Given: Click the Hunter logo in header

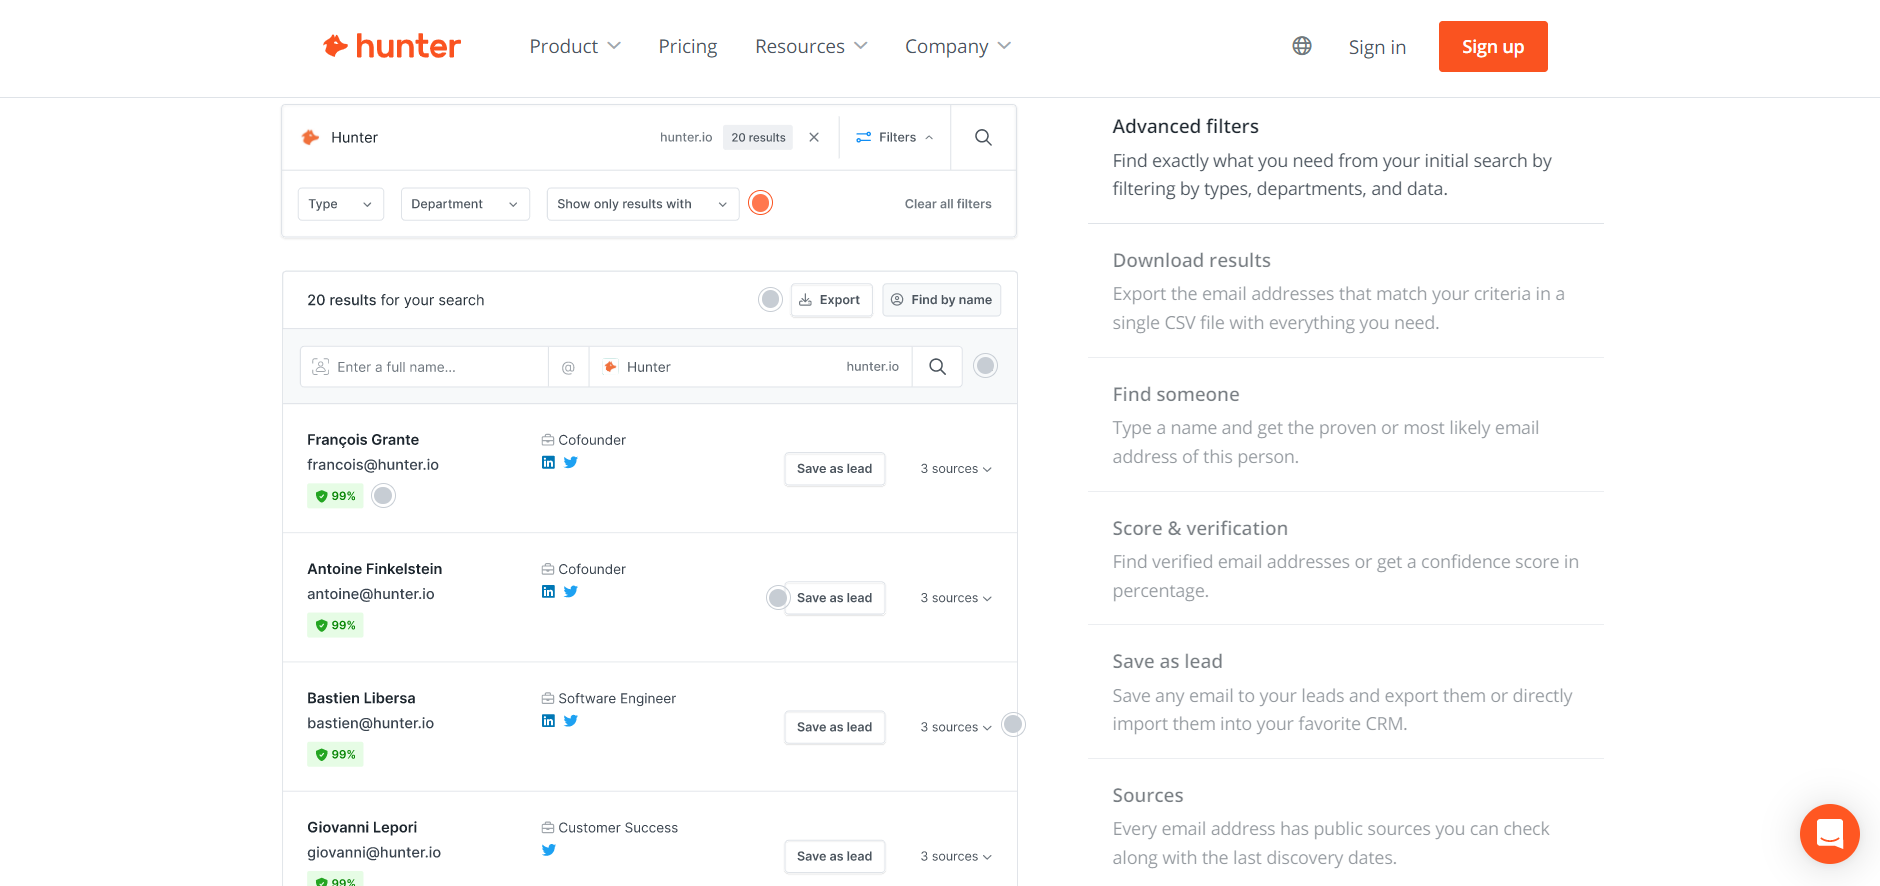Looking at the screenshot, I should click(x=391, y=46).
